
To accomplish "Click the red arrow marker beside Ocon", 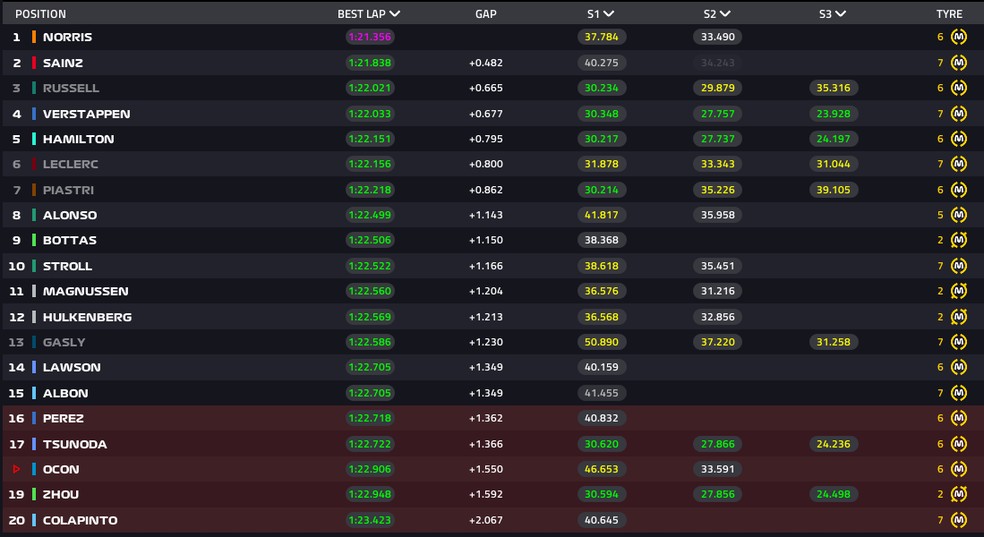I will [x=16, y=469].
